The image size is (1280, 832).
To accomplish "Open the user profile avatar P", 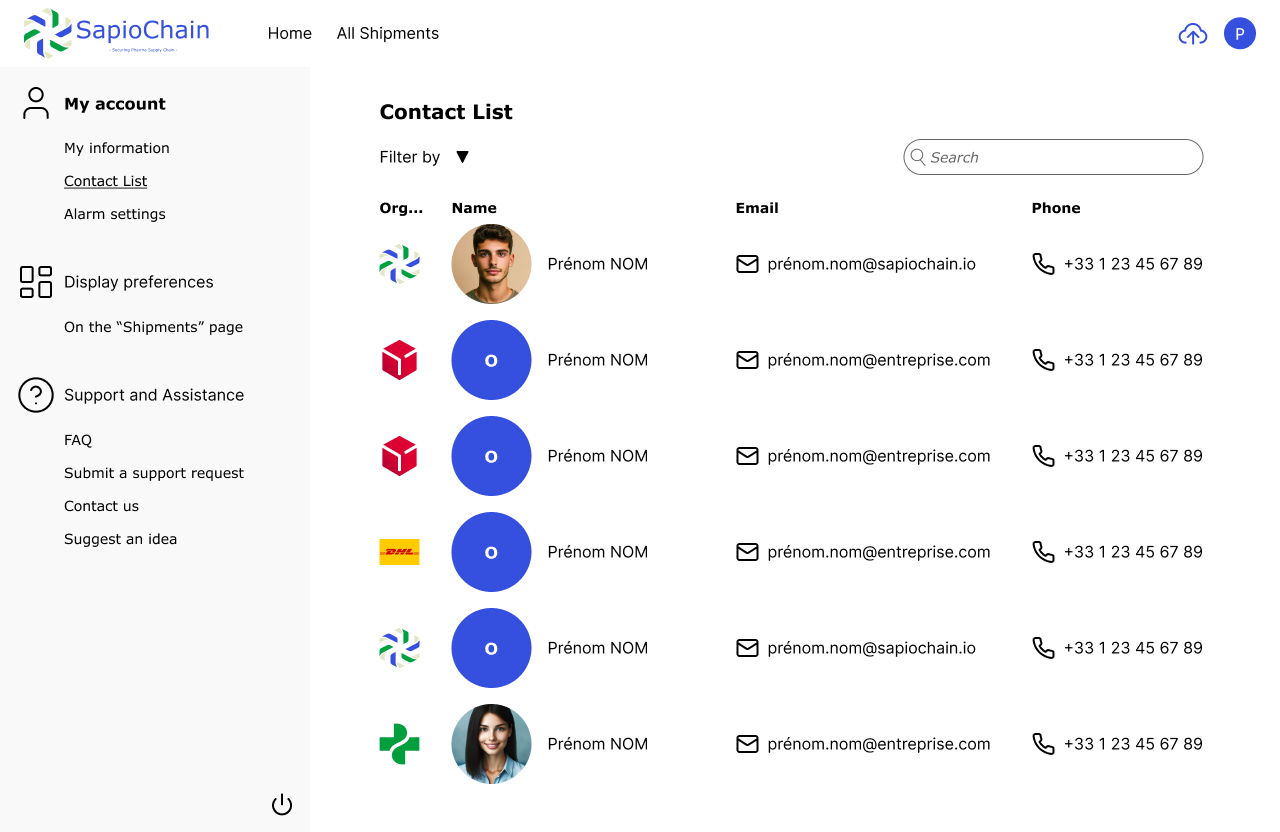I will click(x=1240, y=34).
